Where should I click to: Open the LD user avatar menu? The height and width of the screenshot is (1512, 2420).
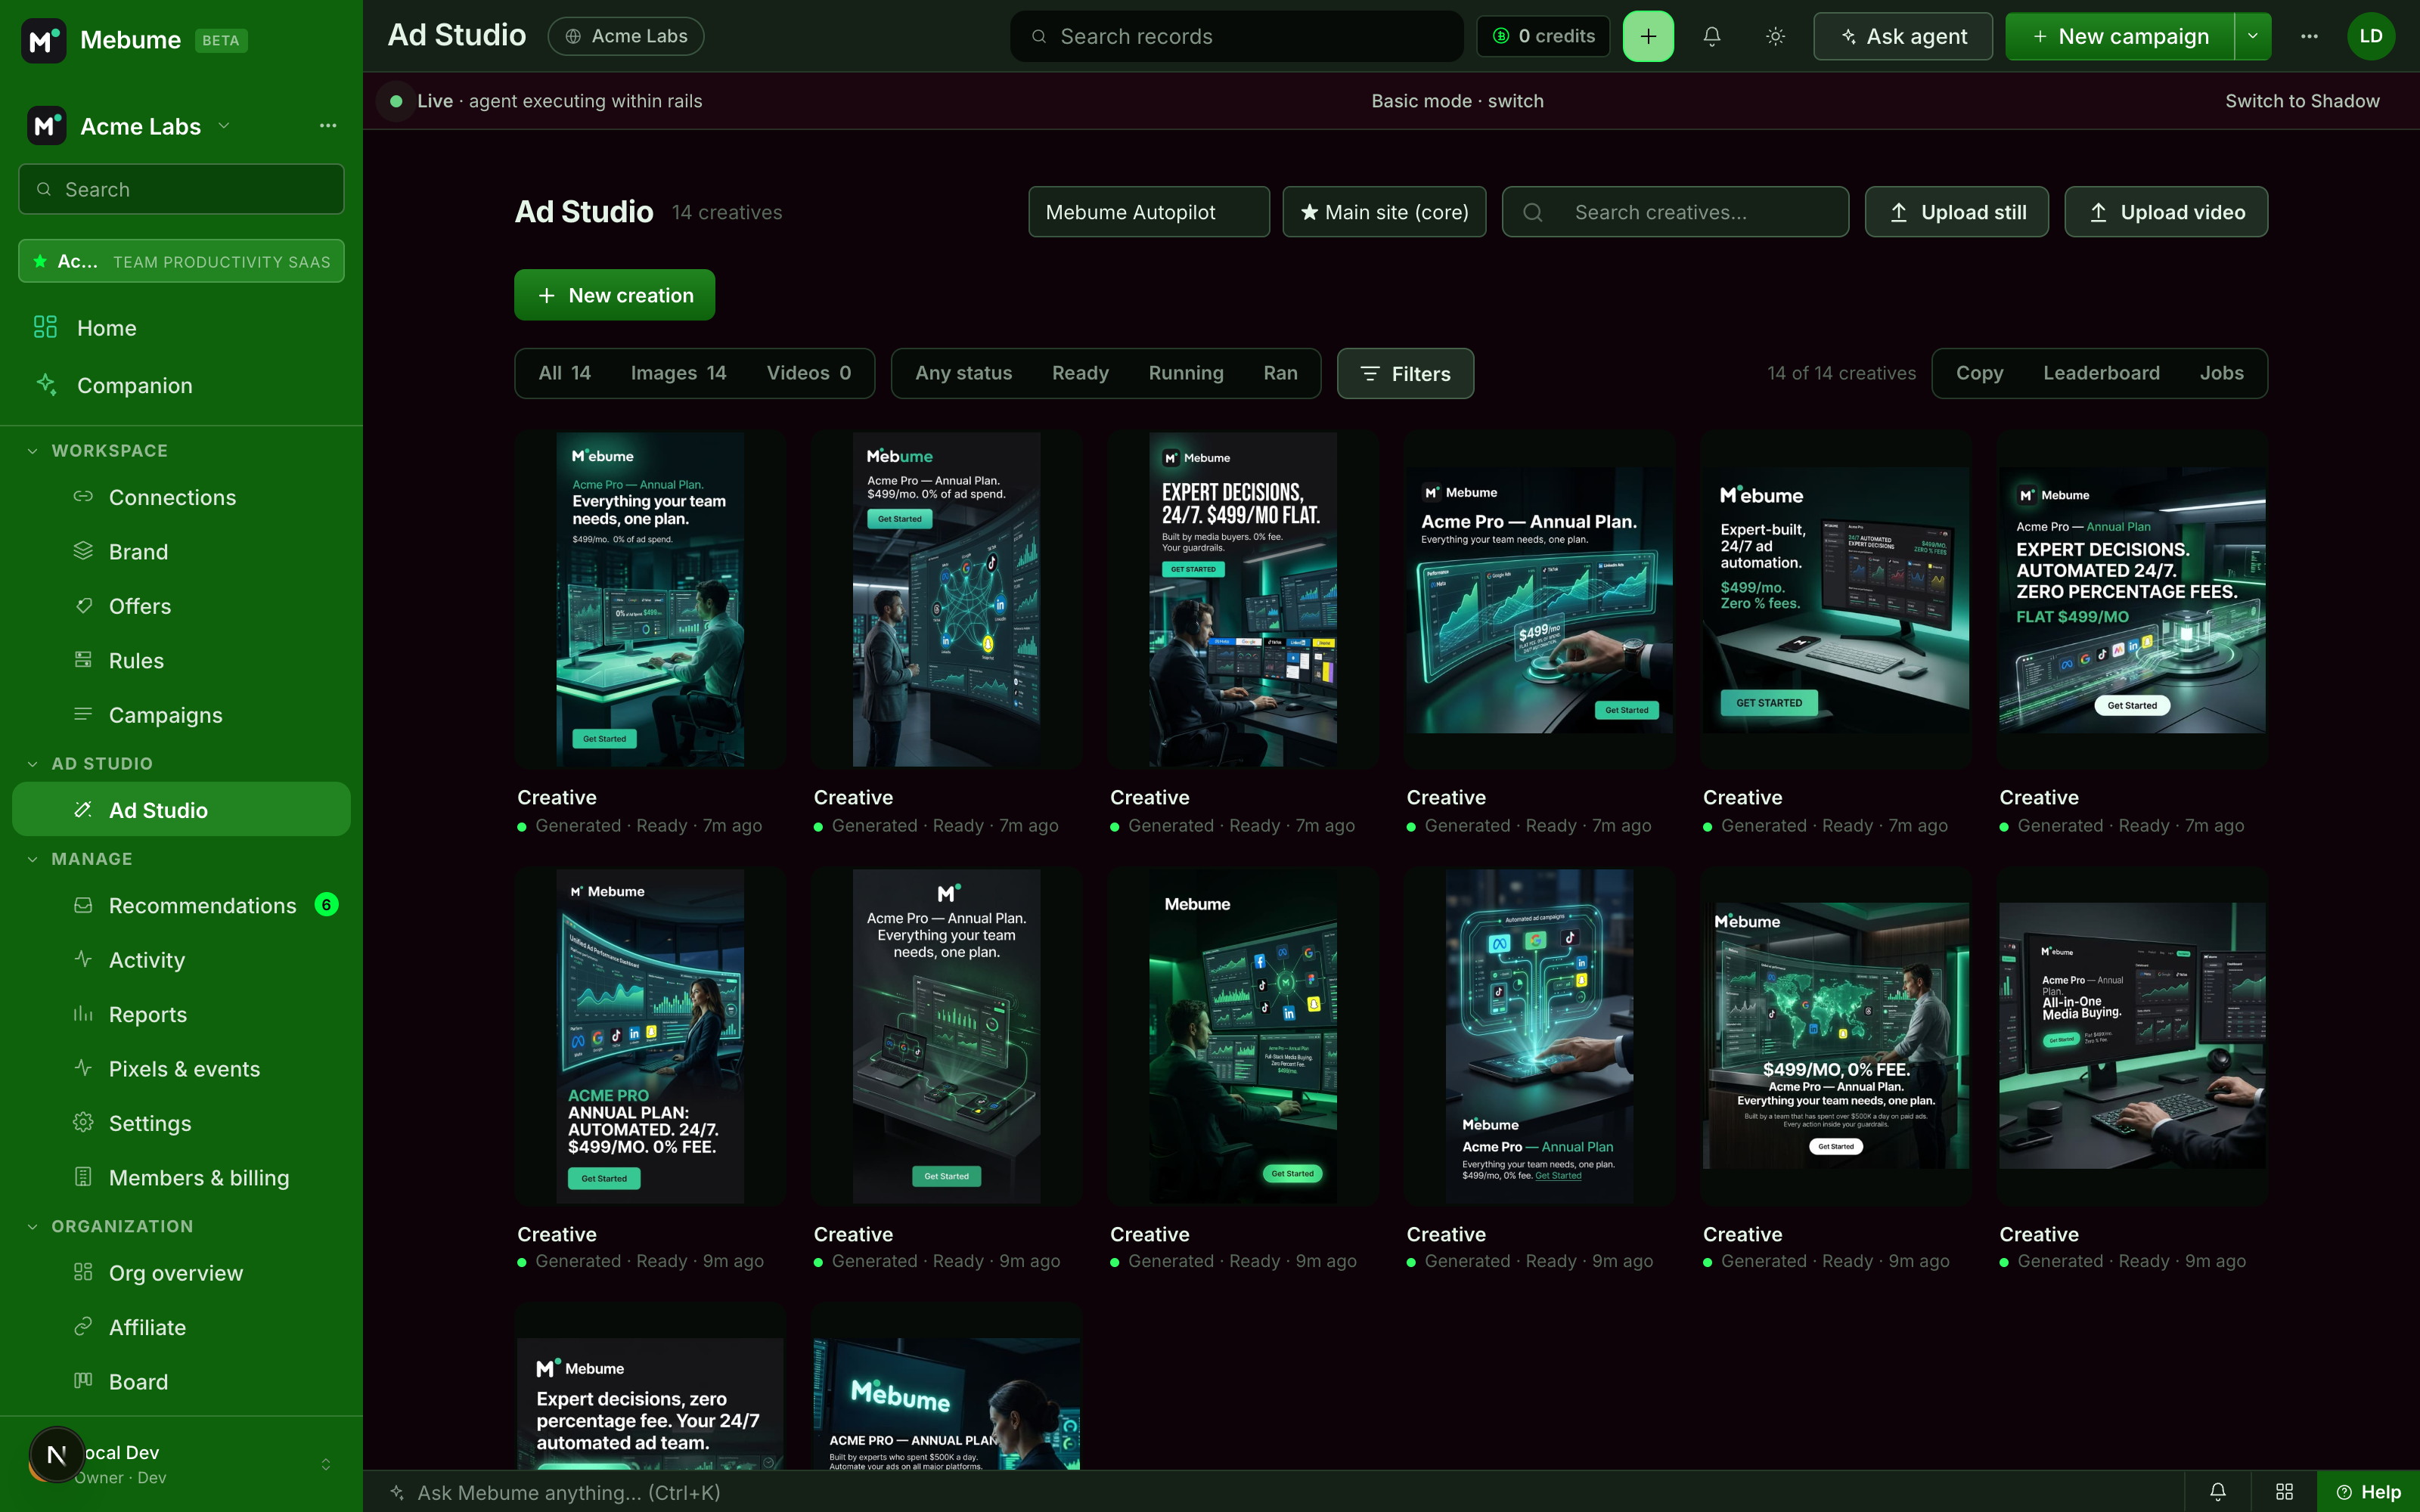pos(2371,36)
